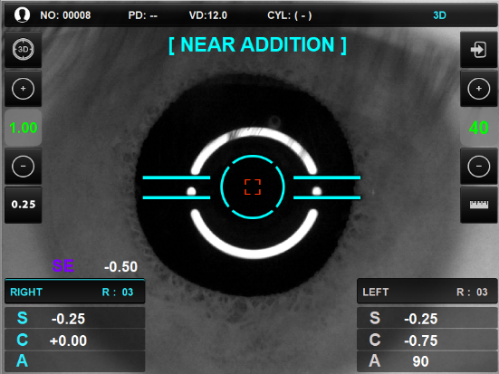Click the green 1.00 addition value
The width and height of the screenshot is (499, 374).
tap(23, 128)
